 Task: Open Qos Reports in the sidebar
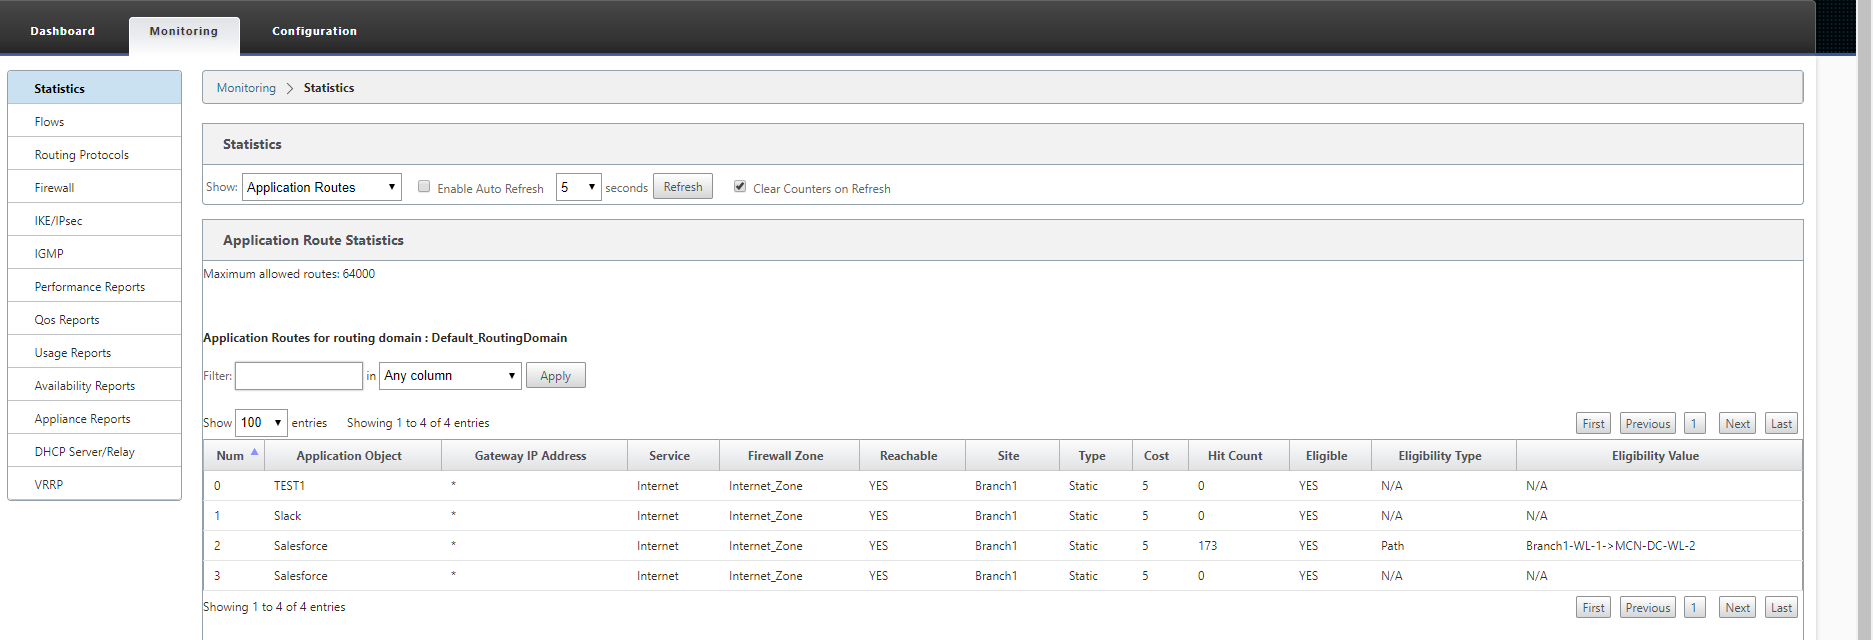[94, 319]
